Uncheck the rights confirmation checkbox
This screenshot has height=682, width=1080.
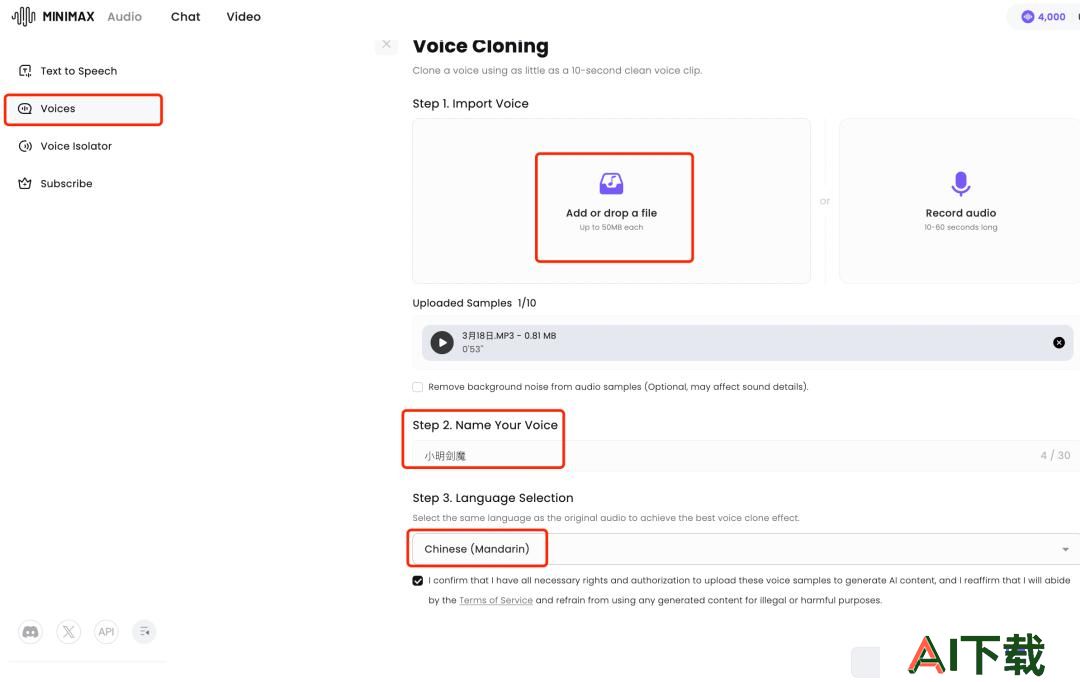click(x=417, y=581)
